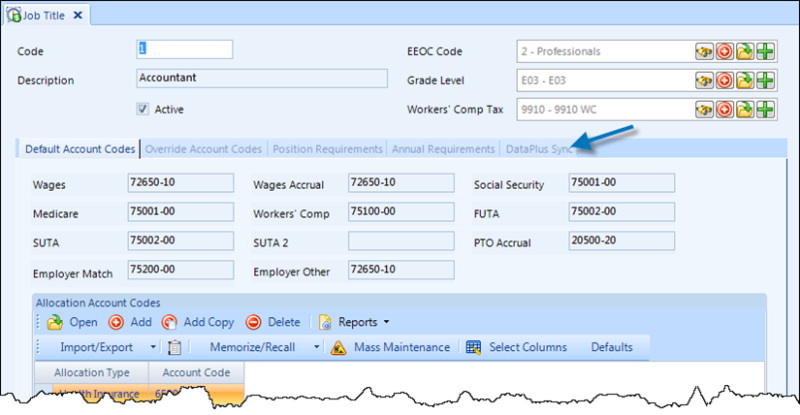Click the Defaults button
The width and height of the screenshot is (800, 415).
click(611, 347)
